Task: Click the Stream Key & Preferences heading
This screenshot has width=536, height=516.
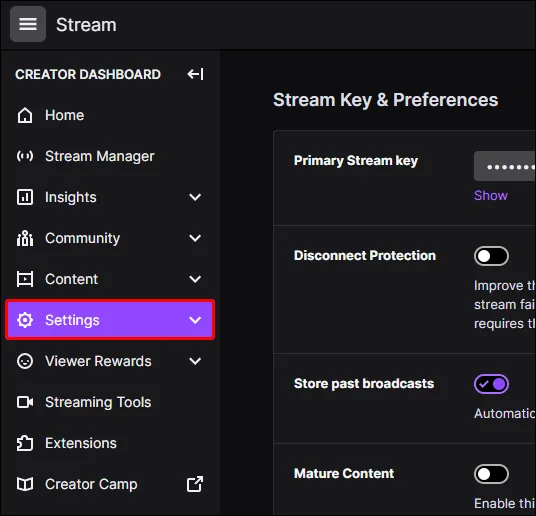Action: point(385,100)
